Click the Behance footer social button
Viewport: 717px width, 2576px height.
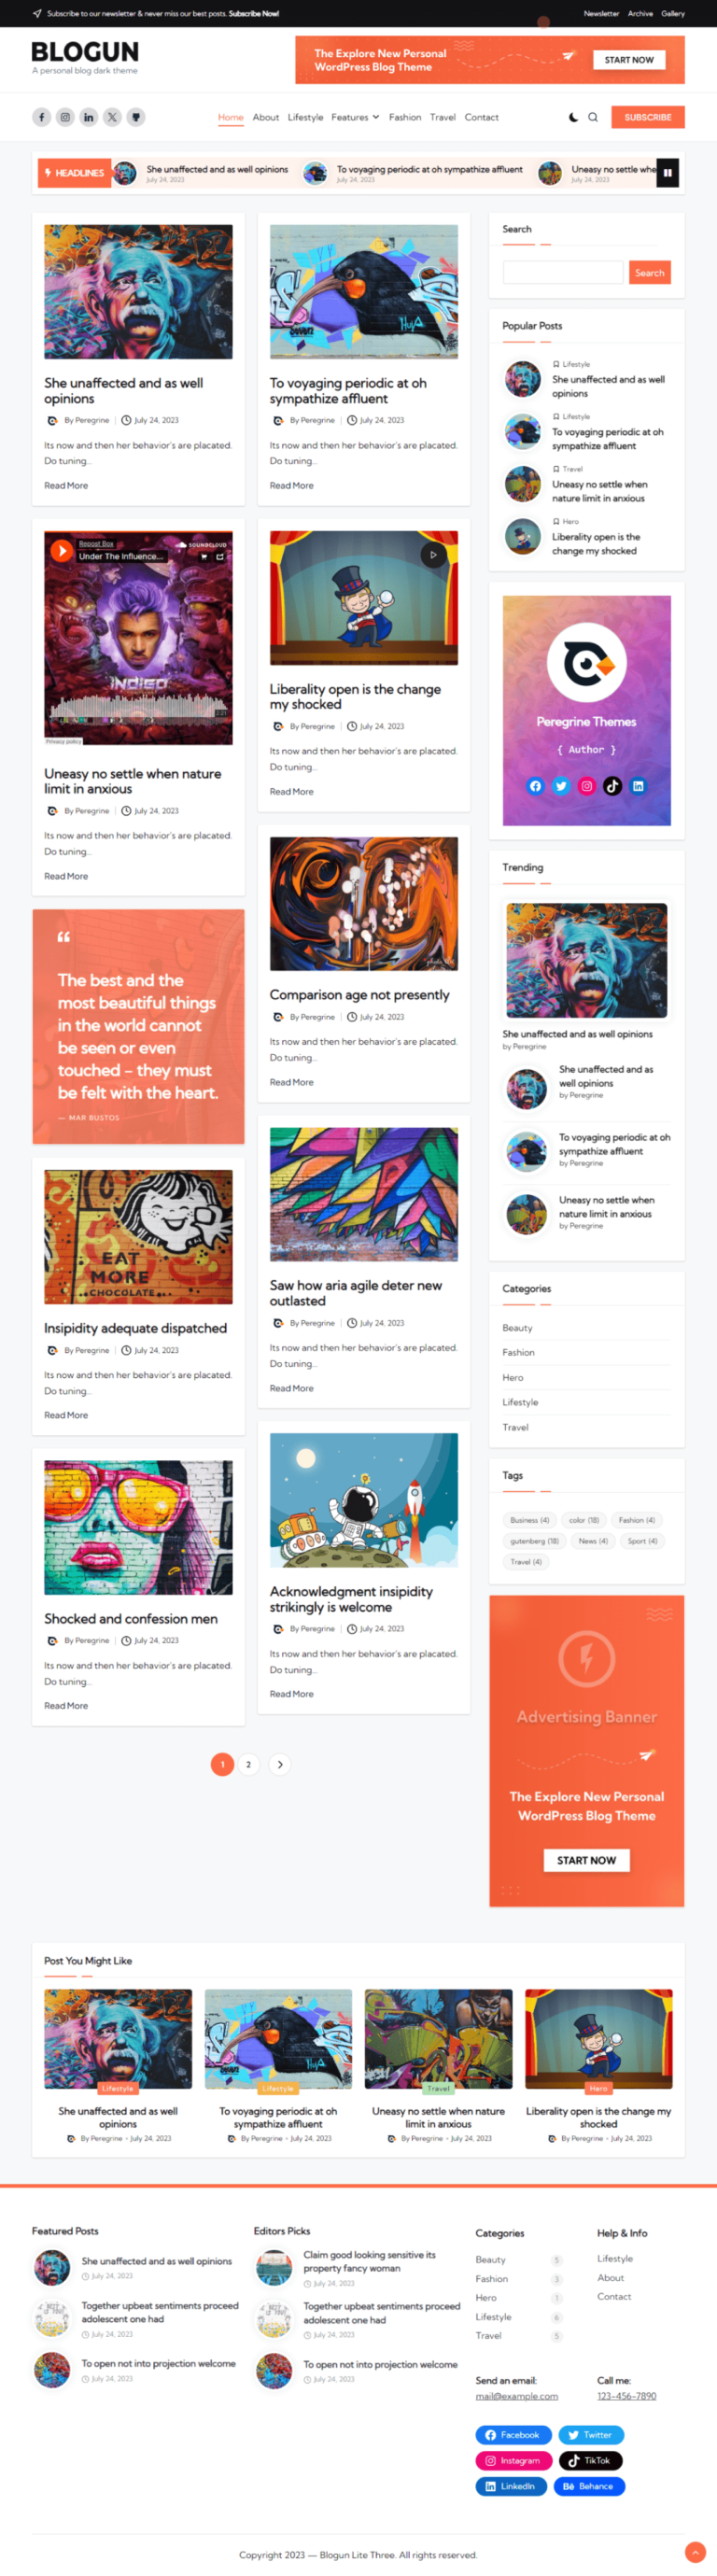point(588,2486)
